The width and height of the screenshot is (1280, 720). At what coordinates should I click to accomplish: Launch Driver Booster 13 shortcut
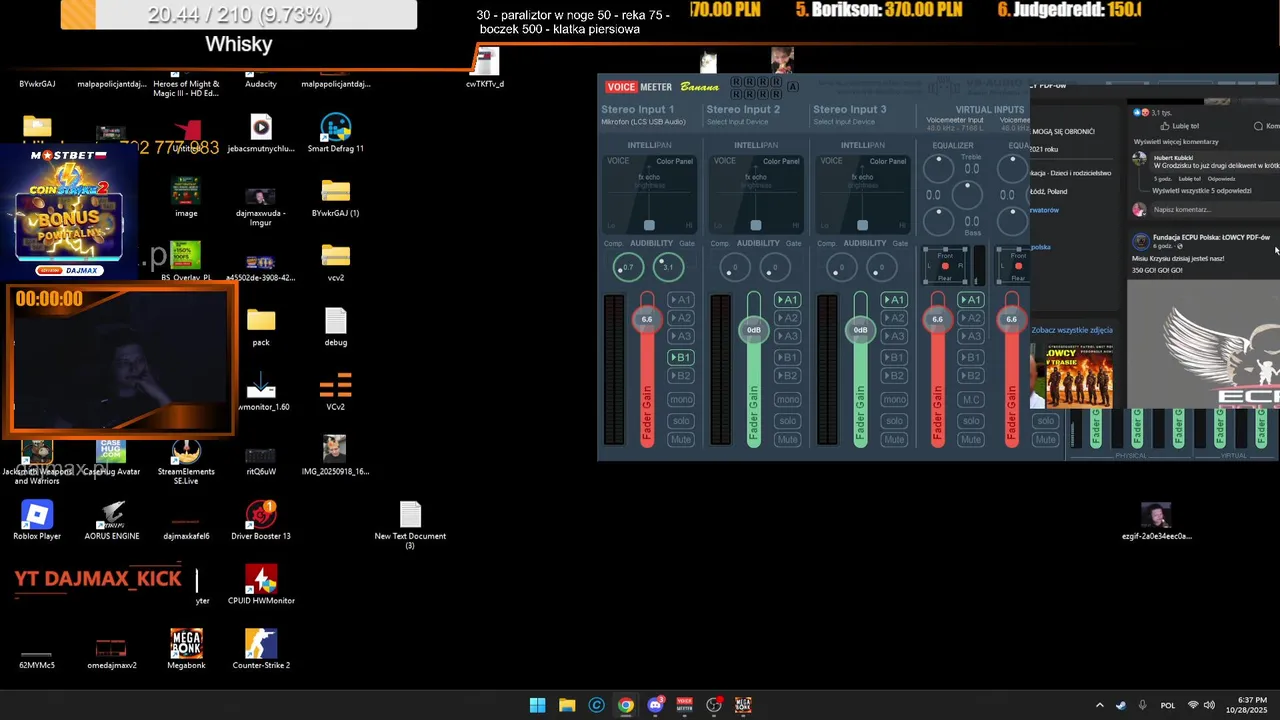coord(261,520)
